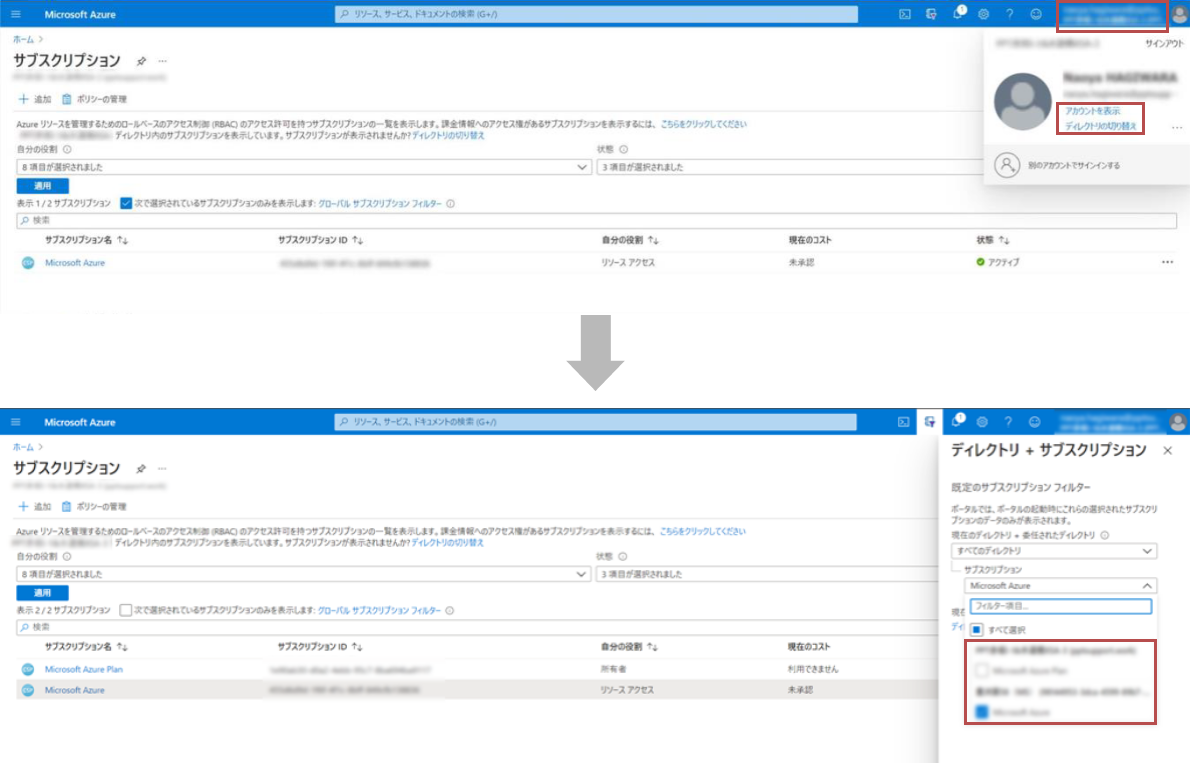Close the ディレクトリ + サブスクリプション panel
Image resolution: width=1191 pixels, height=763 pixels.
coord(1167,451)
